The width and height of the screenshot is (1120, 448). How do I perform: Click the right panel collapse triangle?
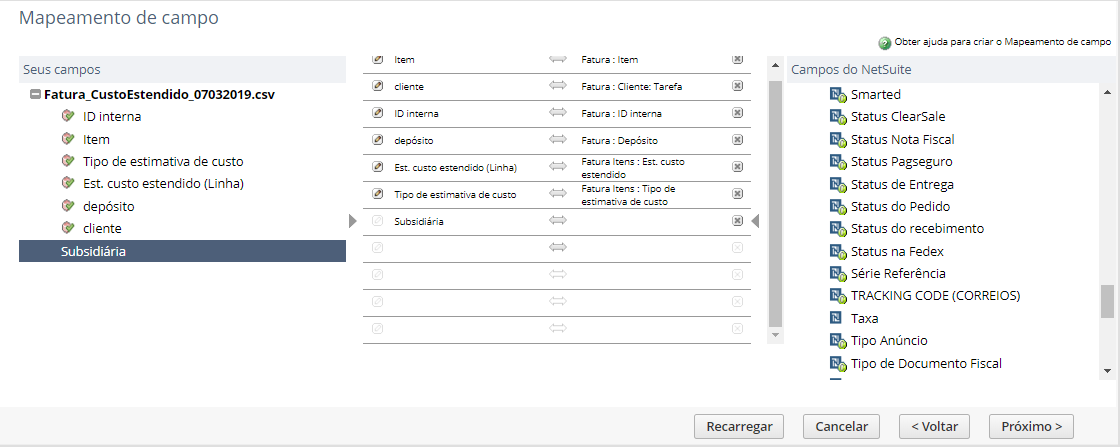click(x=756, y=221)
